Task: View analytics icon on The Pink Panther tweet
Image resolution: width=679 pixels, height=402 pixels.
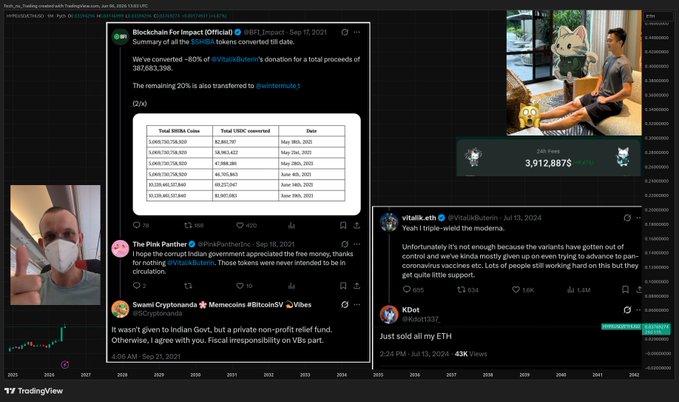Action: coord(291,285)
